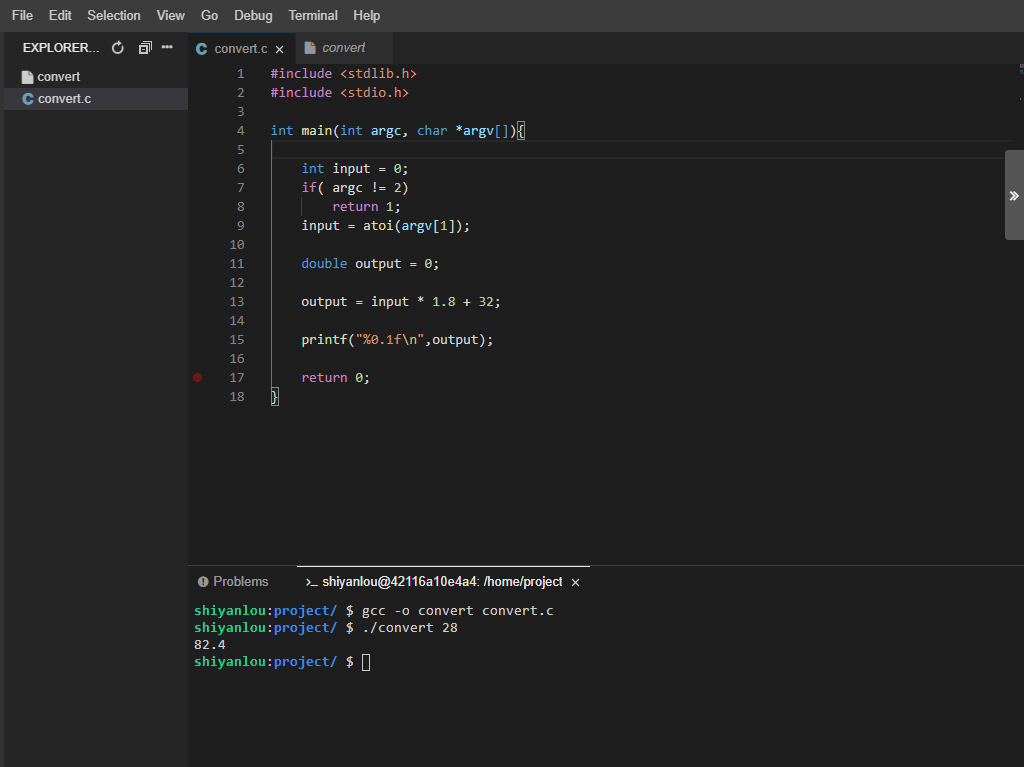This screenshot has width=1024, height=767.
Task: Open Explorer more actions ellipsis
Action: click(167, 48)
